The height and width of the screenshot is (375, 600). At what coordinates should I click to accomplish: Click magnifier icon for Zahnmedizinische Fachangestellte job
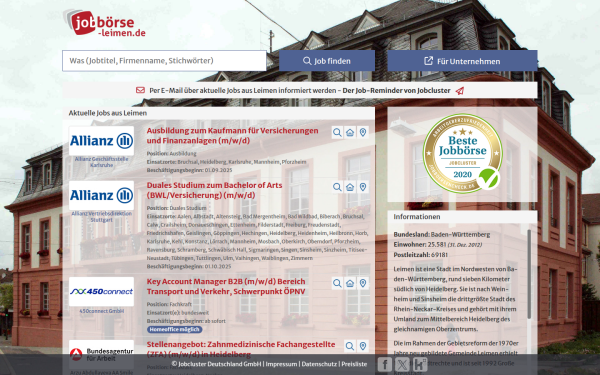(350, 346)
